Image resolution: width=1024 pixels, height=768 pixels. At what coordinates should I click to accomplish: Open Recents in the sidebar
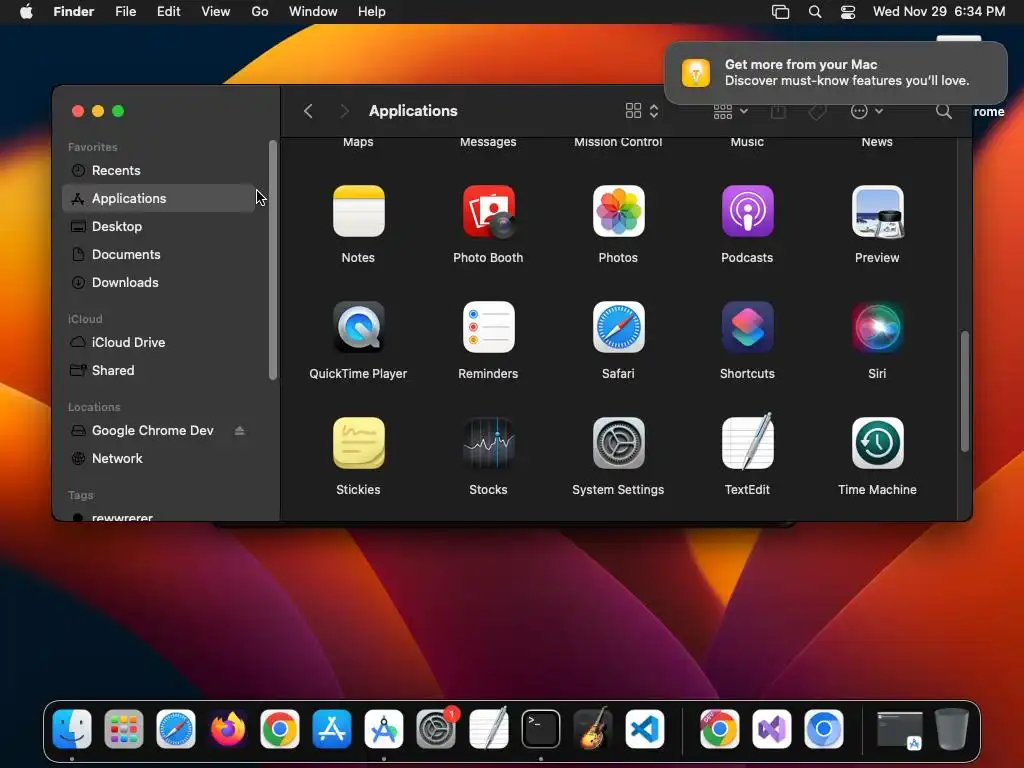click(x=159, y=170)
